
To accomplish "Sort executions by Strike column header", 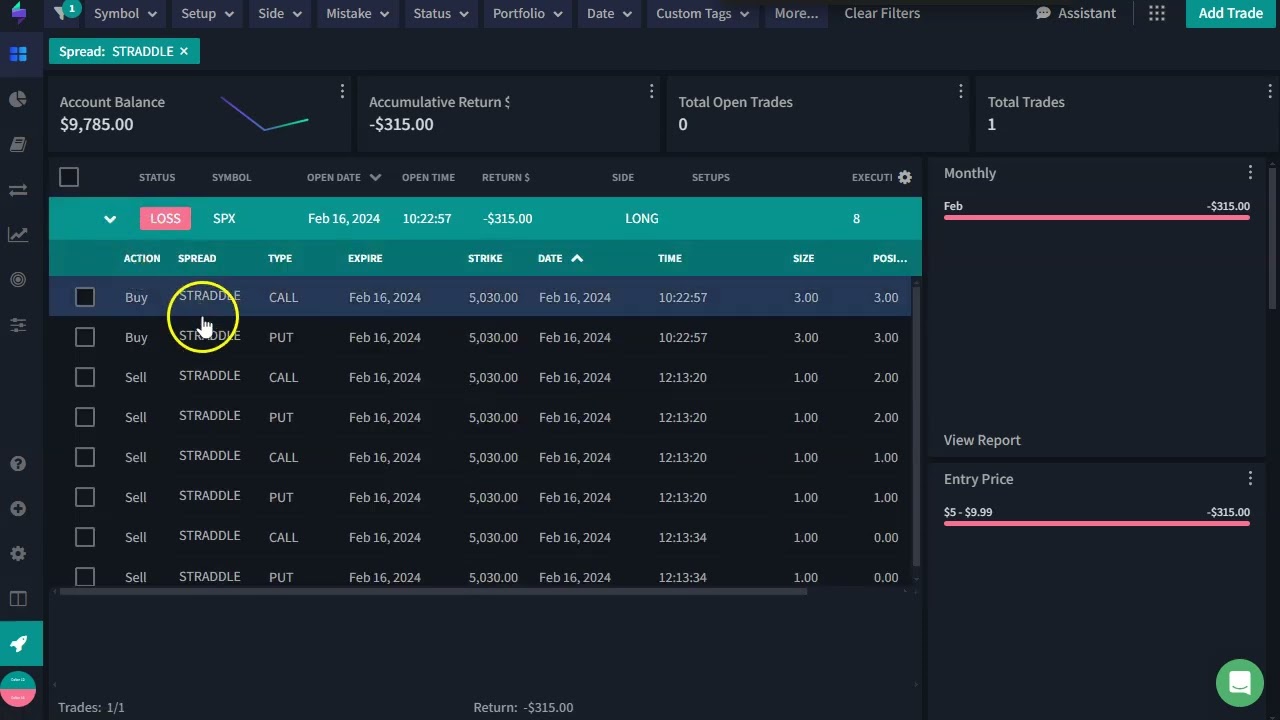I will (485, 258).
